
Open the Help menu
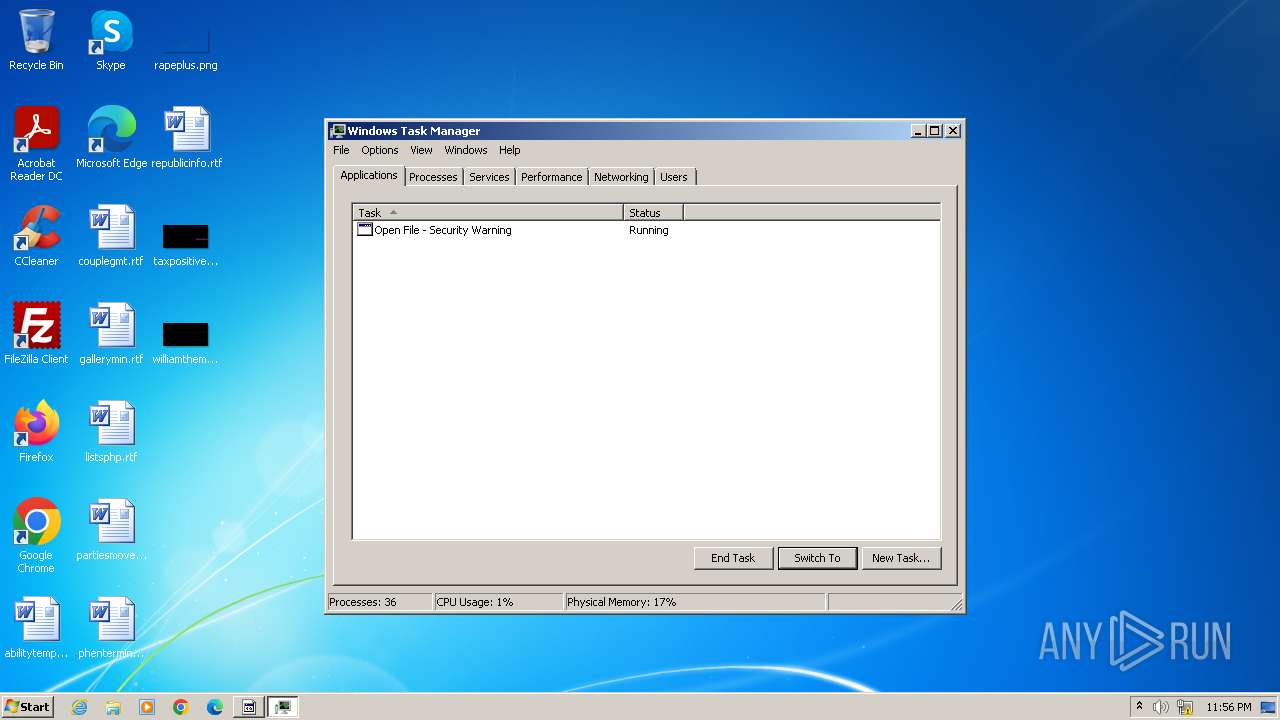pyautogui.click(x=510, y=150)
